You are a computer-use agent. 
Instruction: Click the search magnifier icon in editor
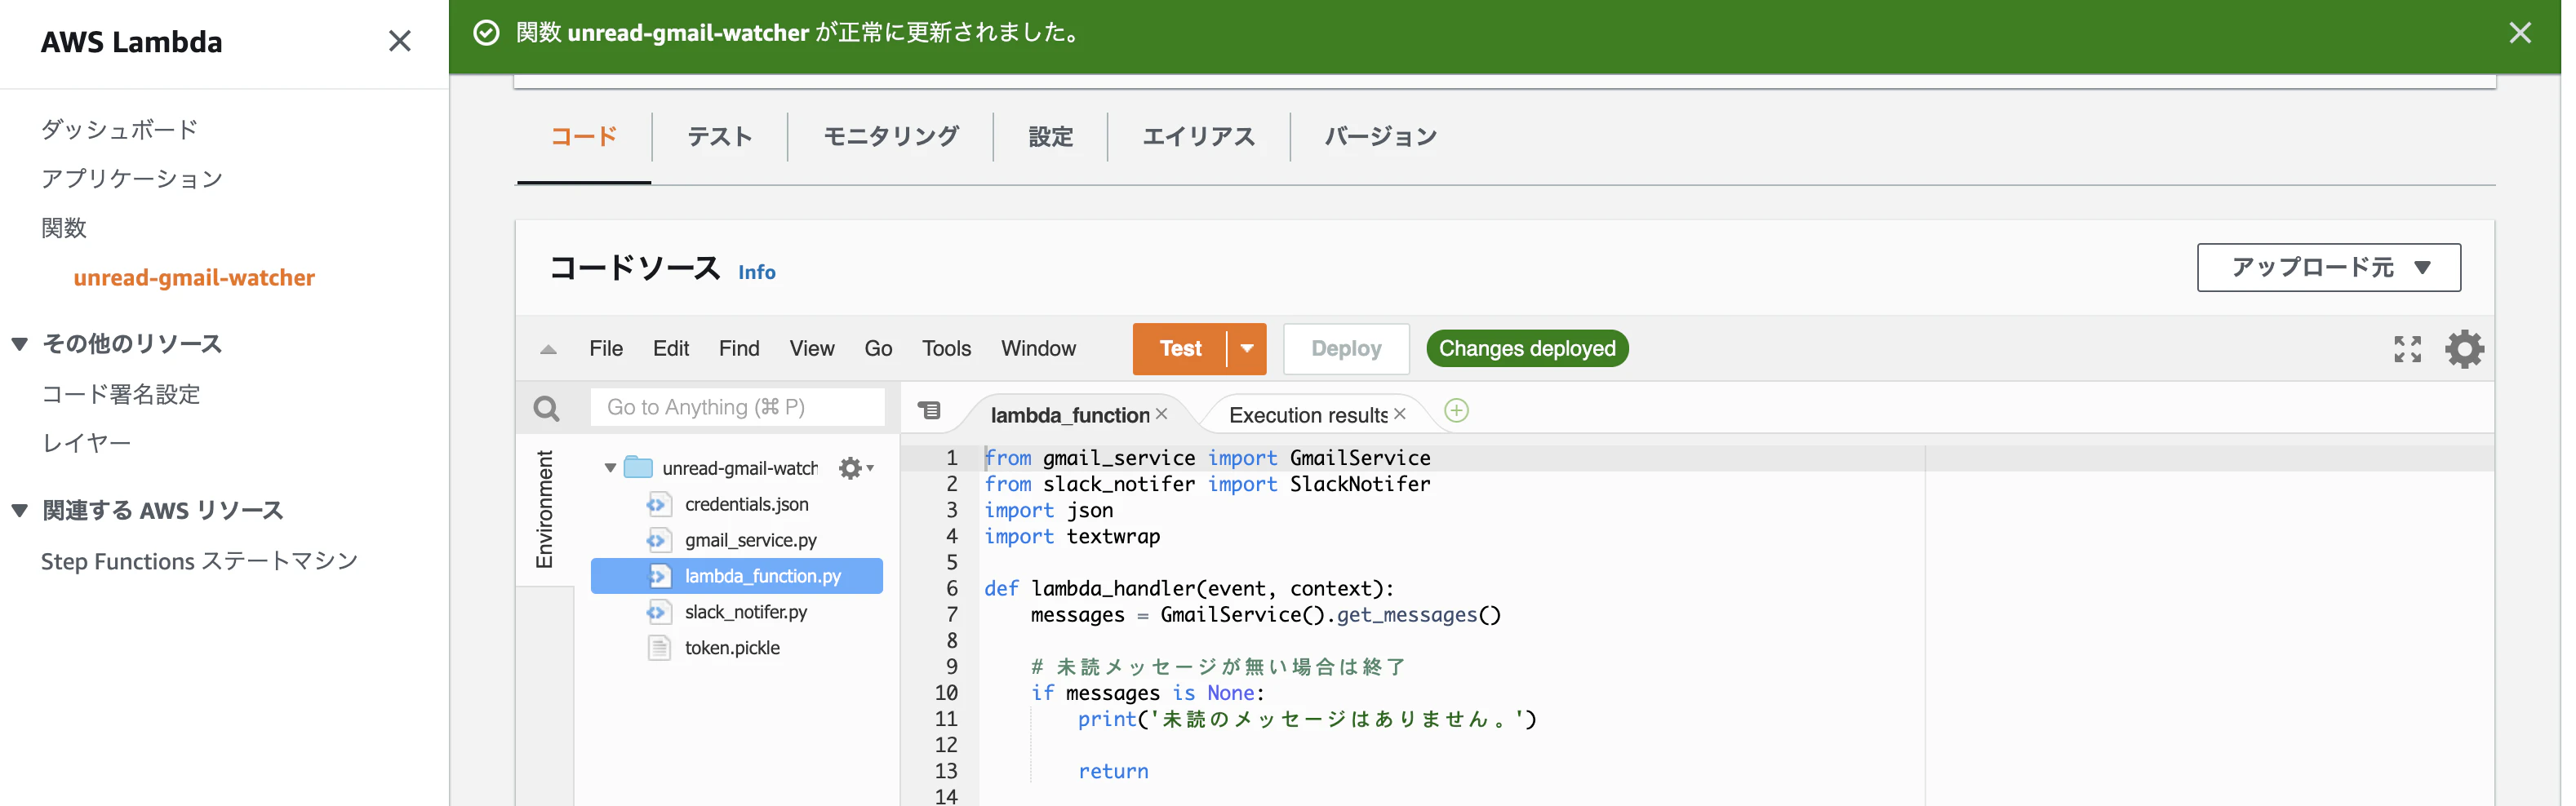pos(546,408)
